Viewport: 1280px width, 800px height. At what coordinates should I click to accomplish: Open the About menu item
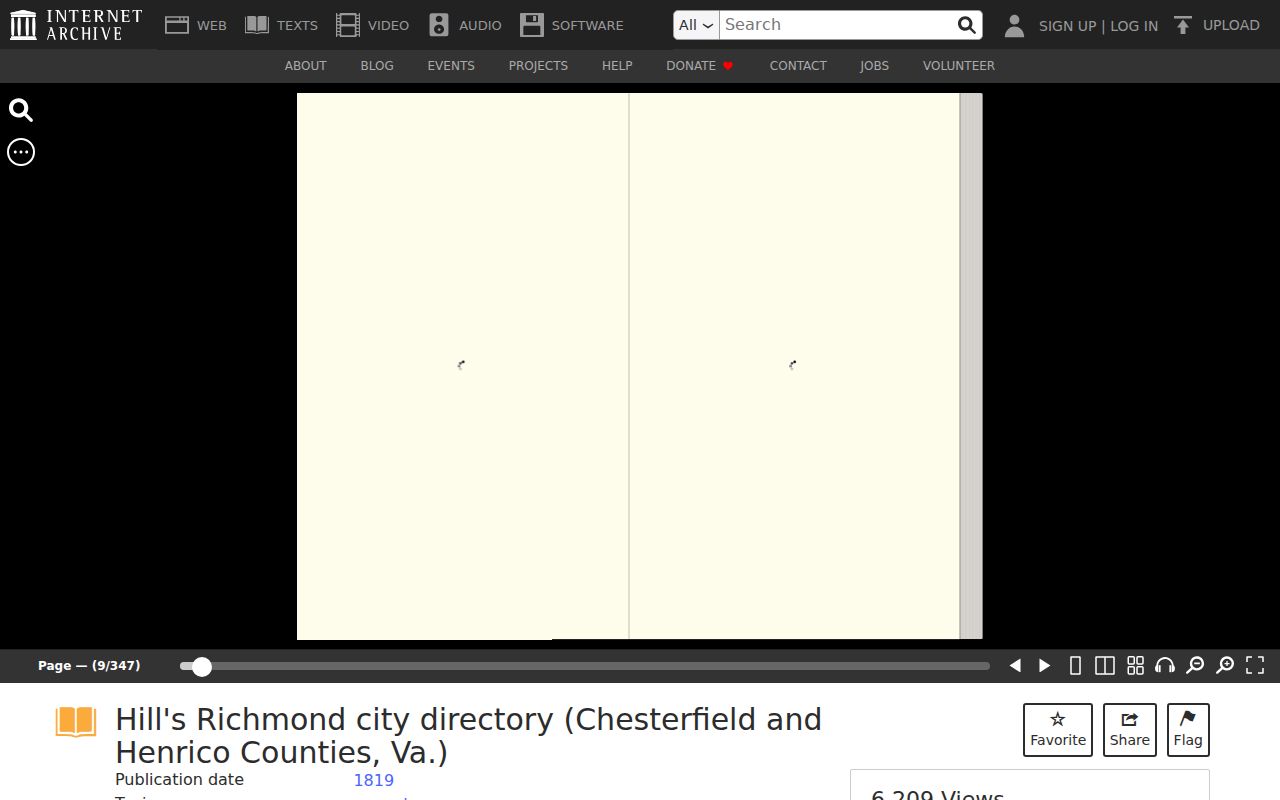click(x=305, y=66)
